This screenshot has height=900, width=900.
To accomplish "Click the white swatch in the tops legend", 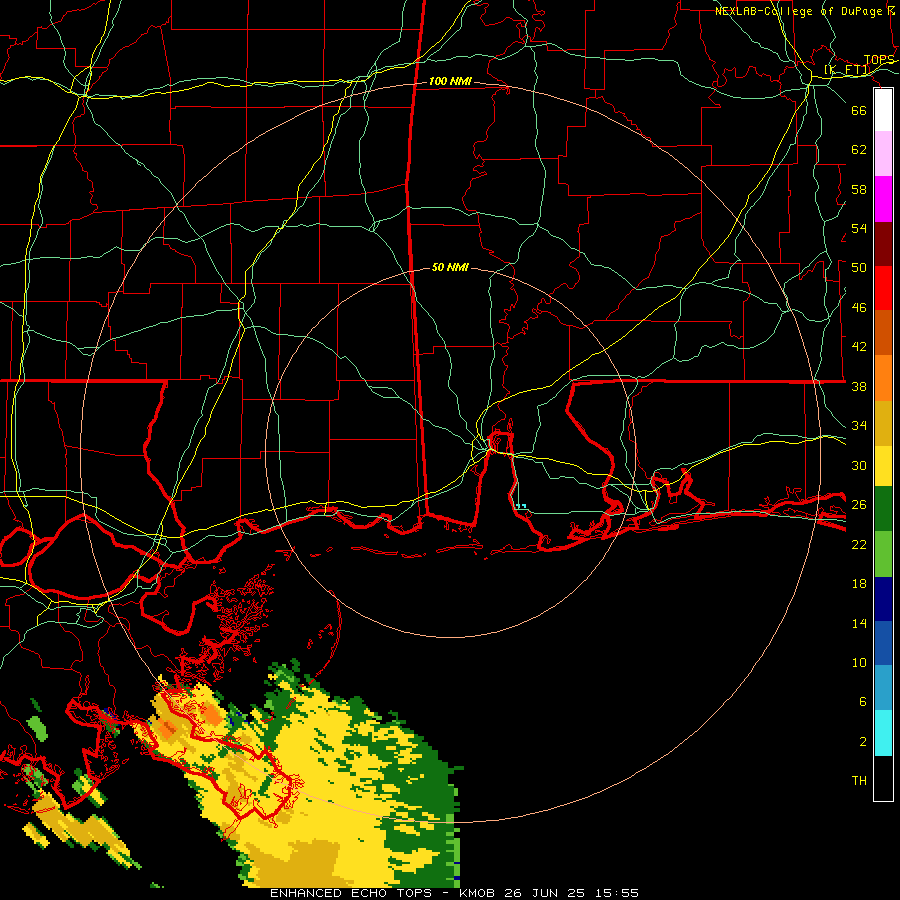I will [x=883, y=110].
